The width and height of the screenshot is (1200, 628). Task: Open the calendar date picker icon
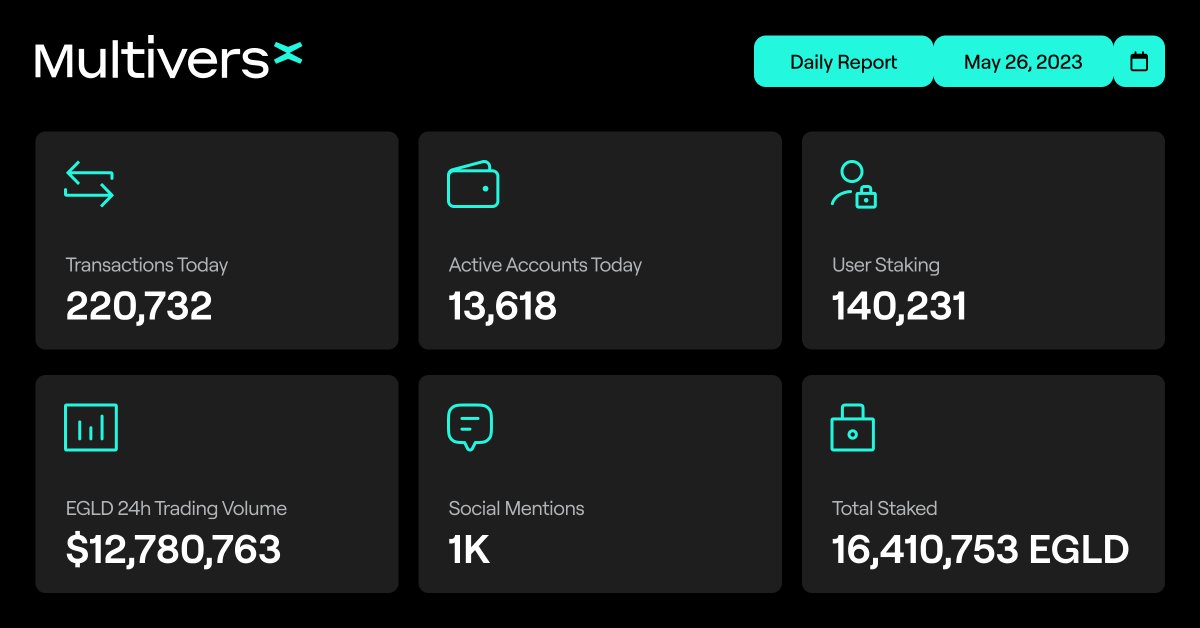(1139, 62)
